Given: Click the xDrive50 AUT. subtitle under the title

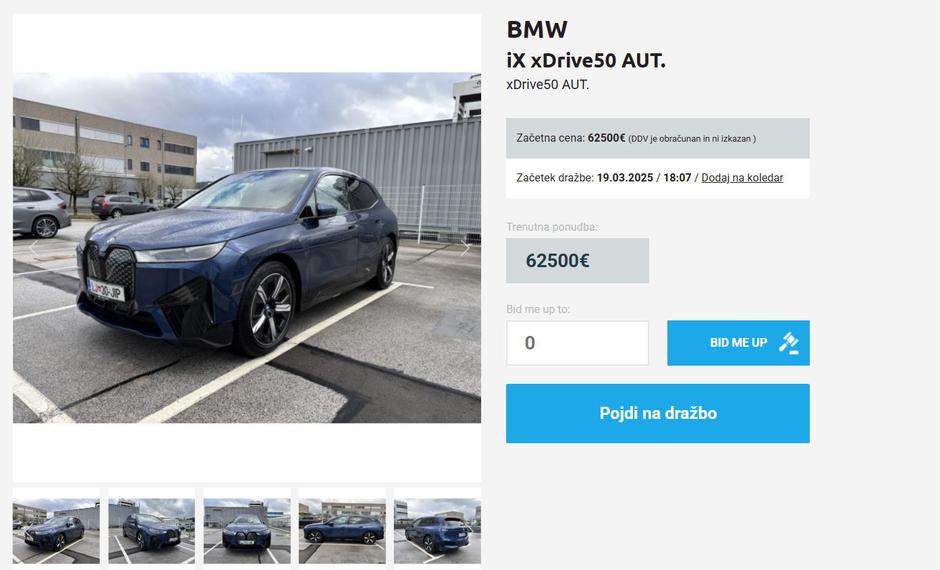Looking at the screenshot, I should pos(548,85).
